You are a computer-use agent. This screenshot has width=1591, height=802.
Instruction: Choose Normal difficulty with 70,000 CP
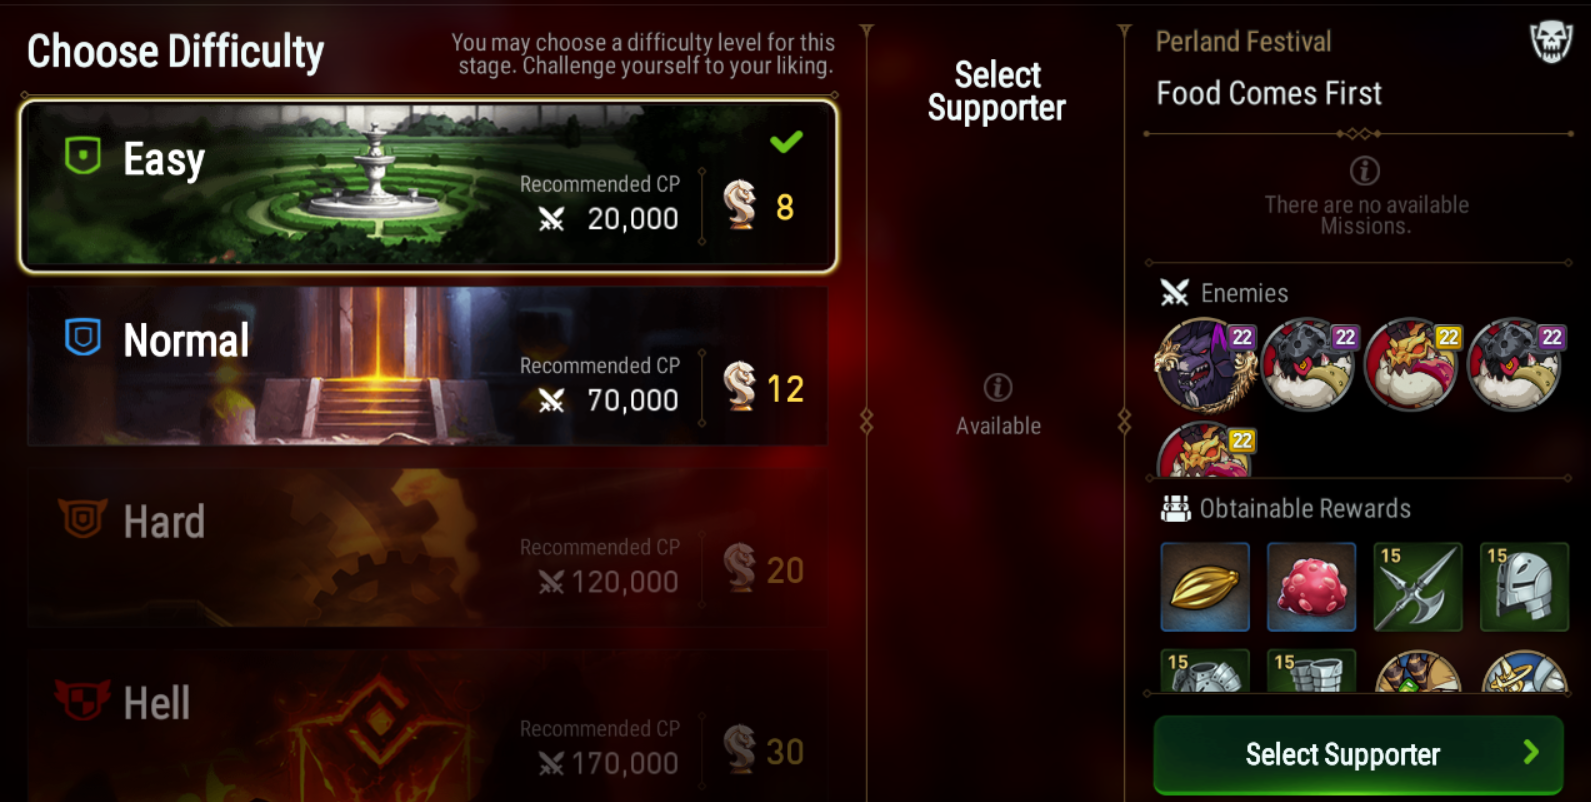coord(428,366)
